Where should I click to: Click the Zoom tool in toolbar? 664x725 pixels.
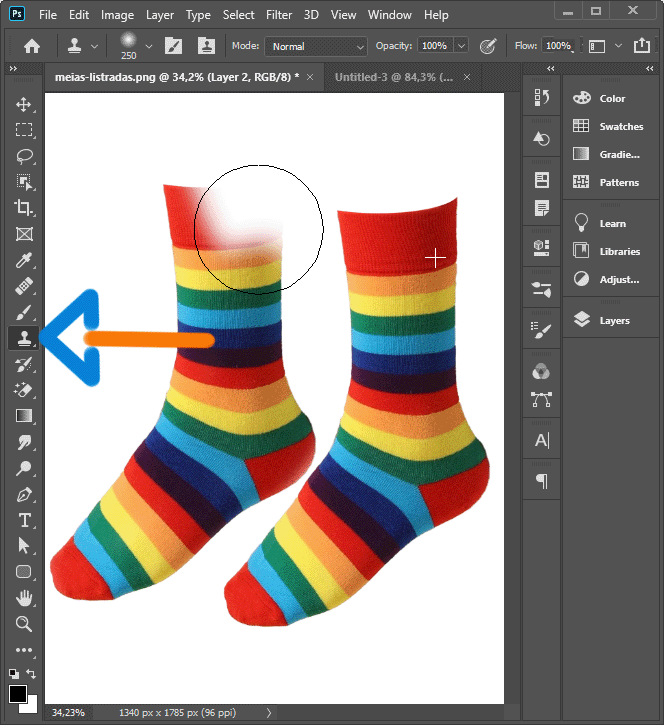(24, 624)
